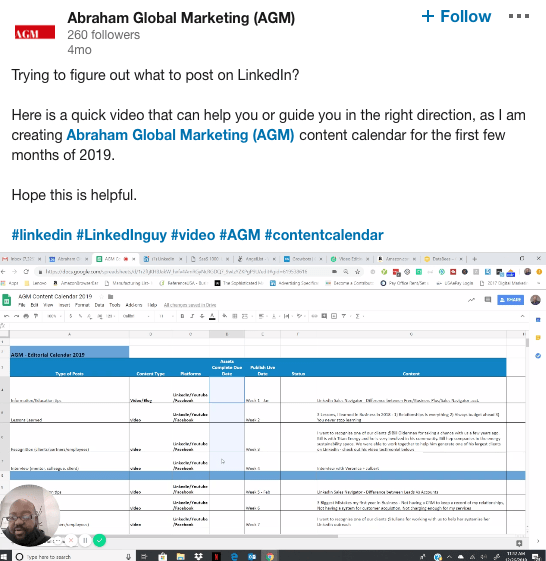This screenshot has width=546, height=561.
Task: Open Dropbox from the Windows taskbar
Action: (198, 556)
